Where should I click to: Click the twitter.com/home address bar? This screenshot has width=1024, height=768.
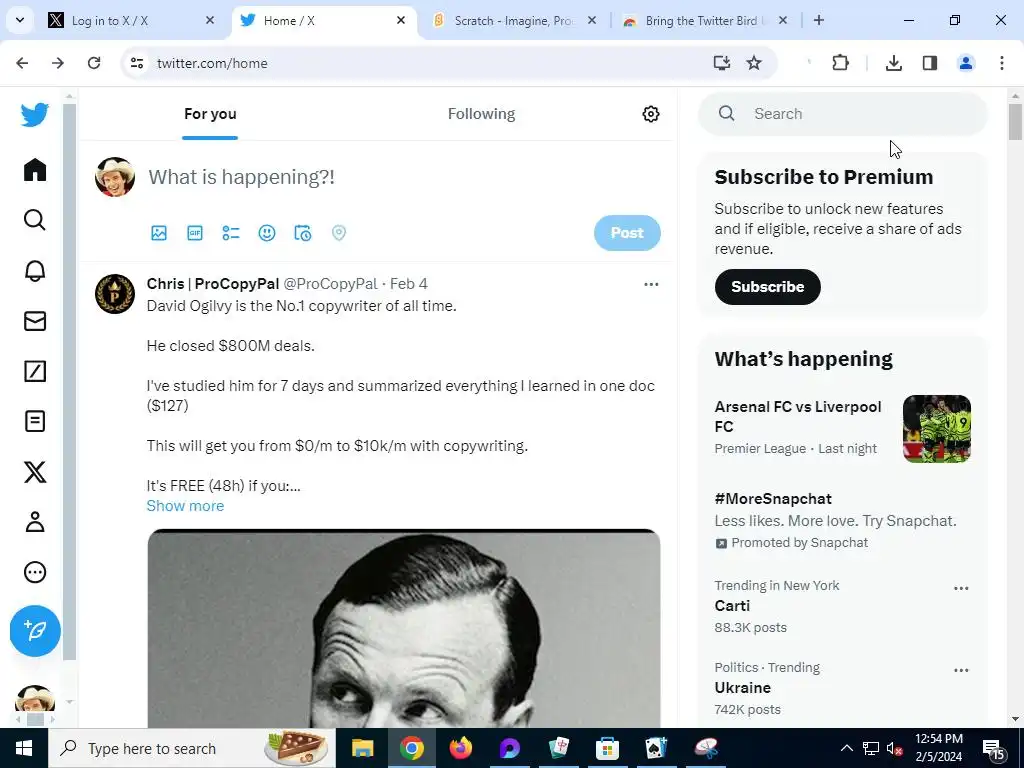pos(418,63)
